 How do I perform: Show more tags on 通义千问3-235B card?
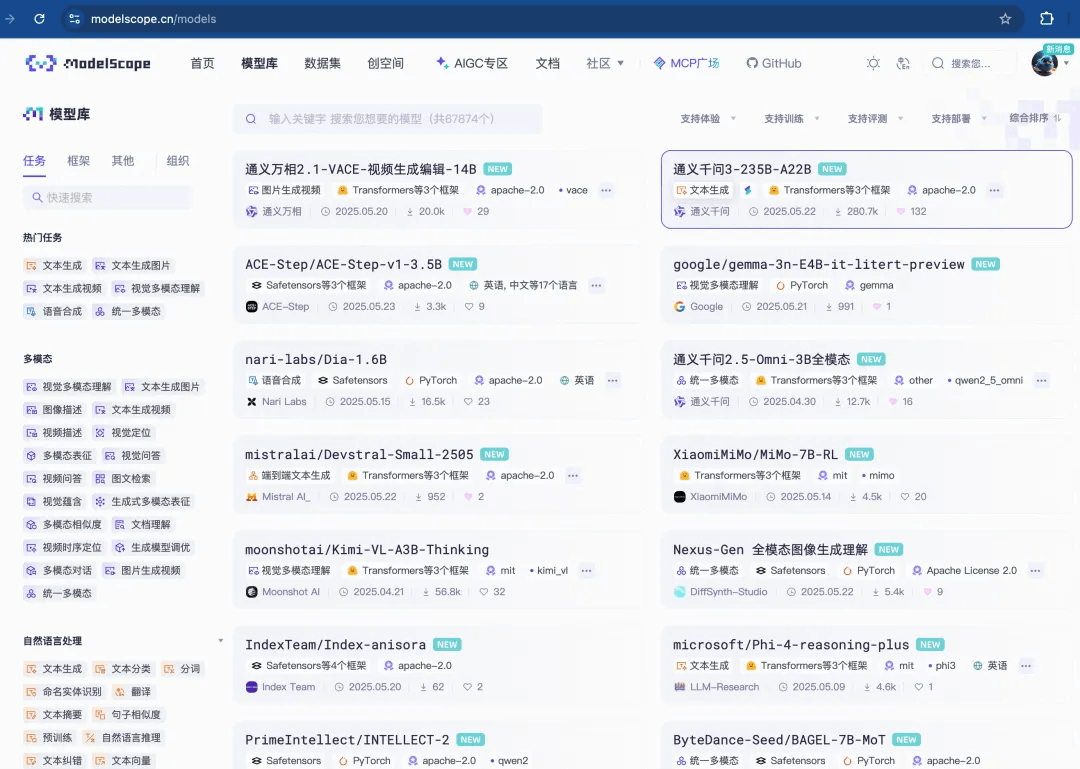pos(994,190)
